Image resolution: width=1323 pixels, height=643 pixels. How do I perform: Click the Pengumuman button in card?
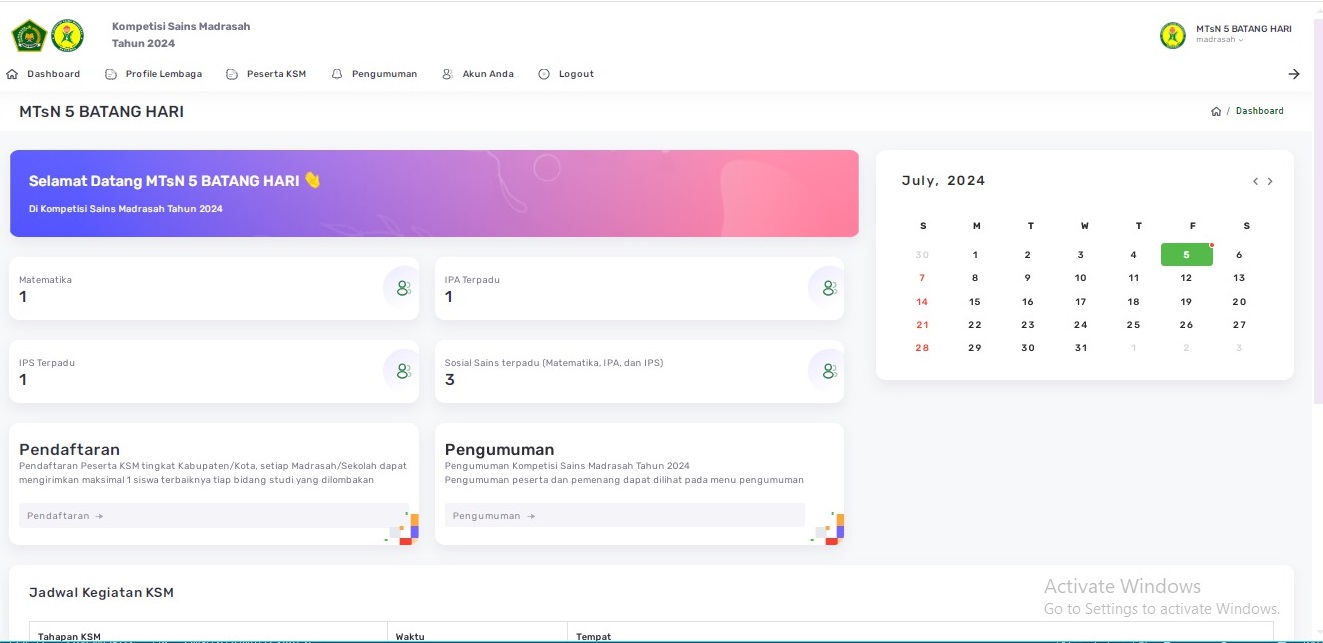(624, 516)
